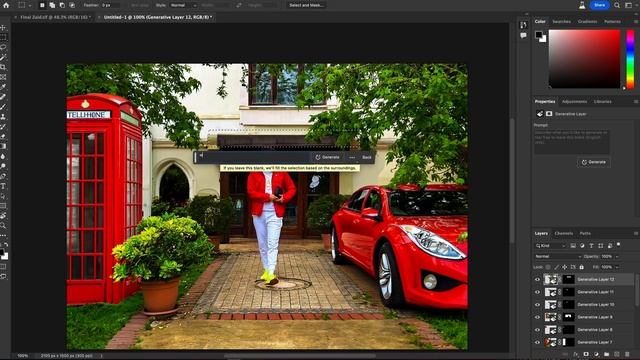Select the Zoom tool
This screenshot has width=640, height=360.
(3, 225)
